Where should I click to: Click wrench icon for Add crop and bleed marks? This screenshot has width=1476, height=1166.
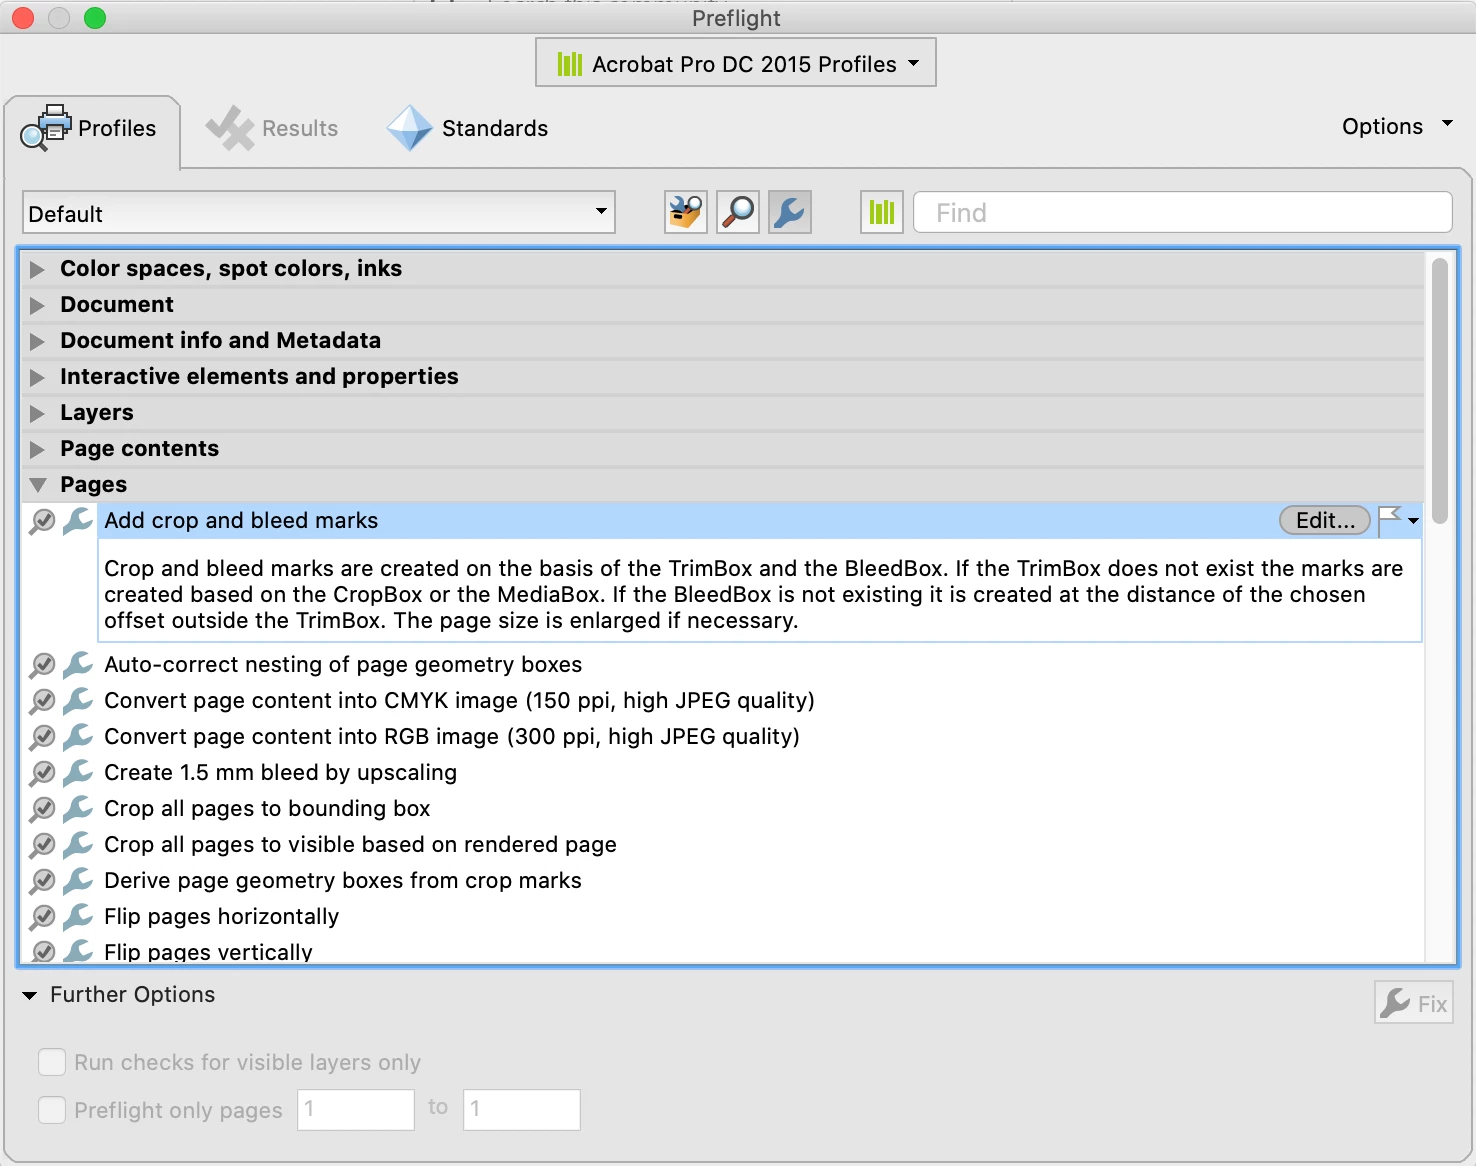(x=78, y=520)
